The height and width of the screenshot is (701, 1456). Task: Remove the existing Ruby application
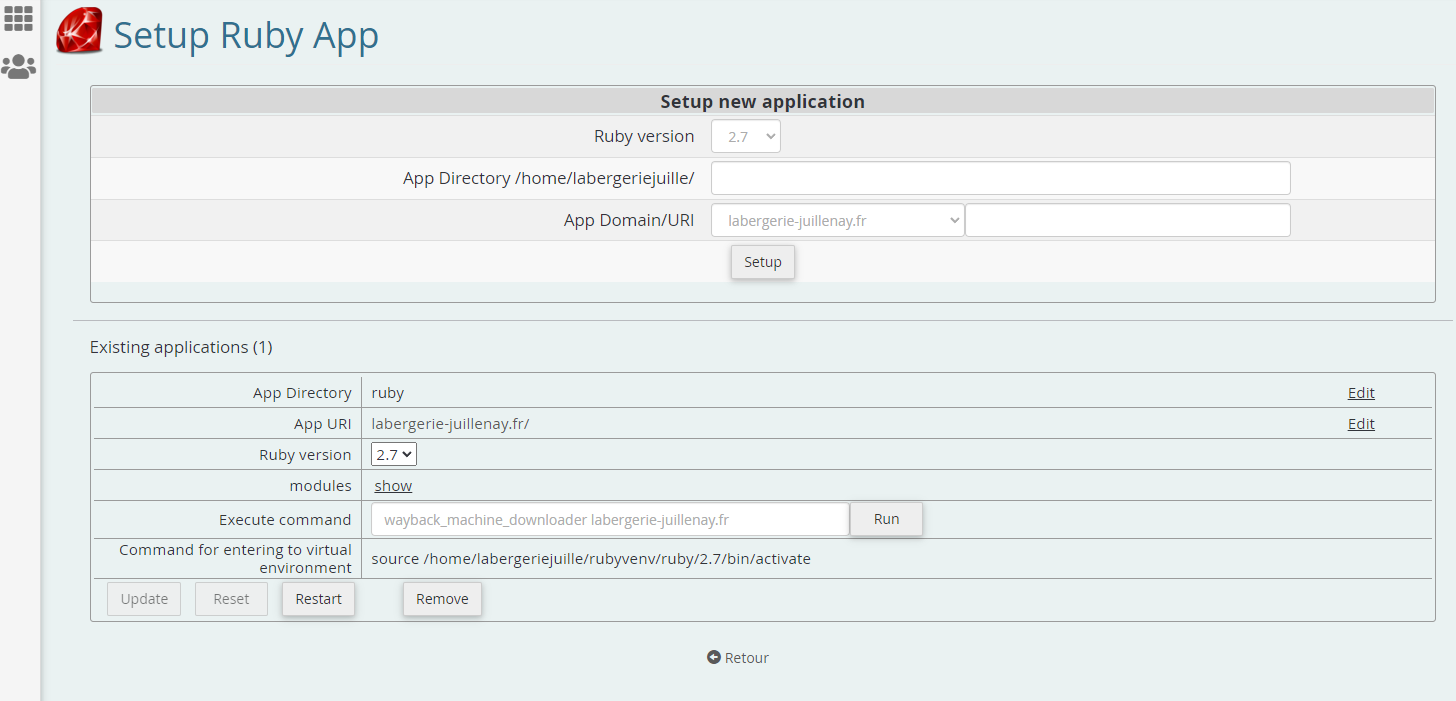(442, 599)
